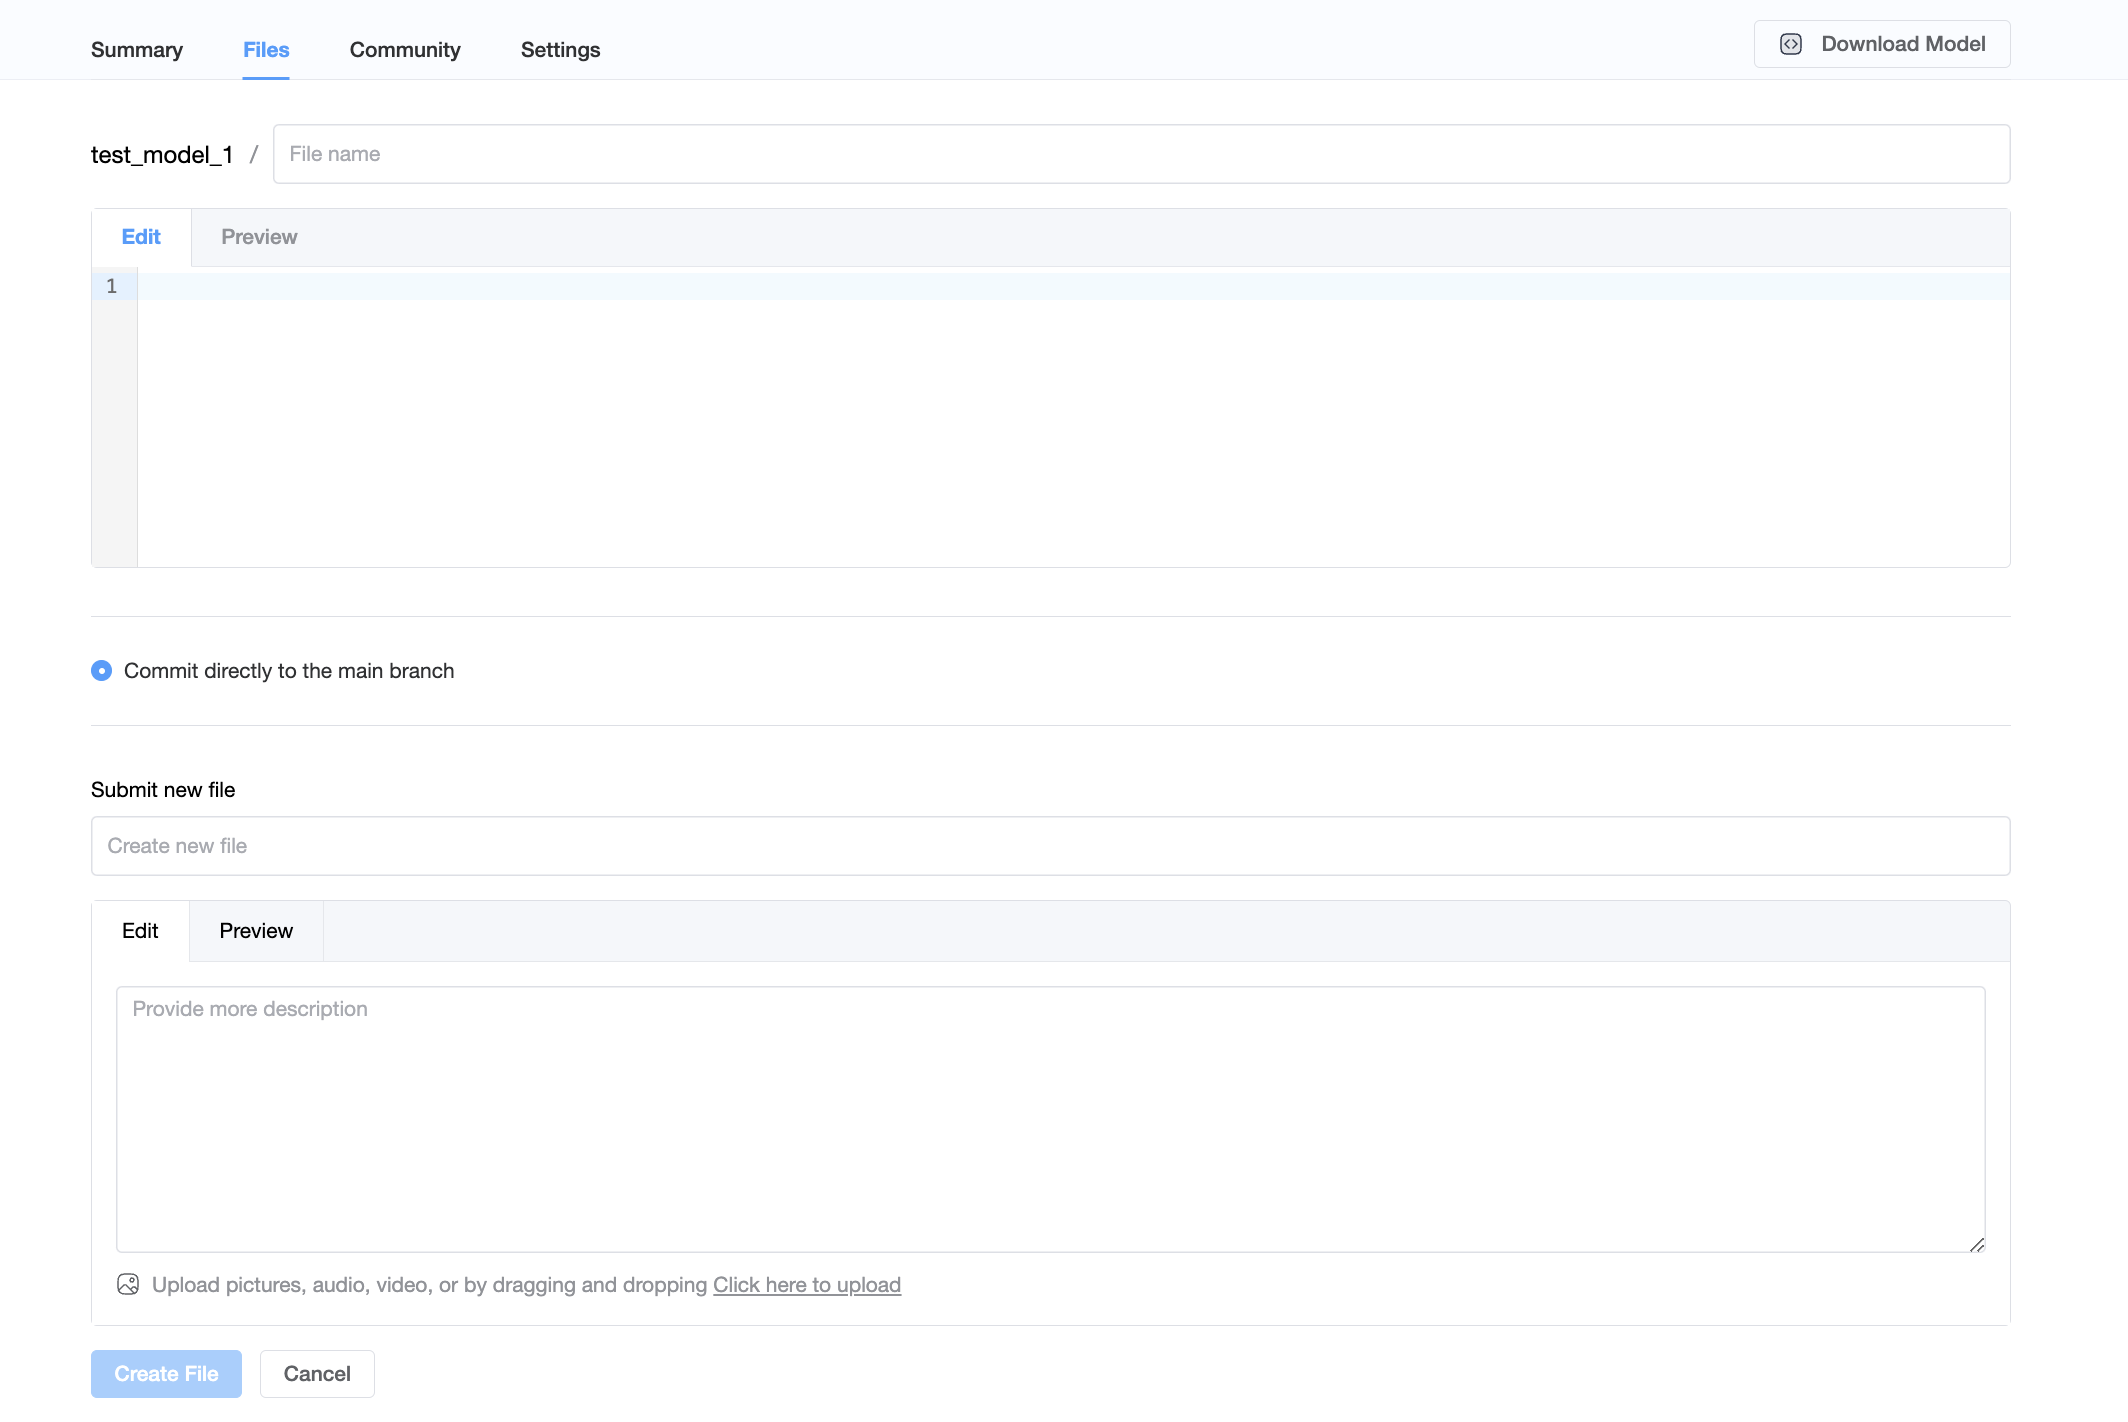The image size is (2128, 1422).
Task: Click the Create File button
Action: click(166, 1374)
